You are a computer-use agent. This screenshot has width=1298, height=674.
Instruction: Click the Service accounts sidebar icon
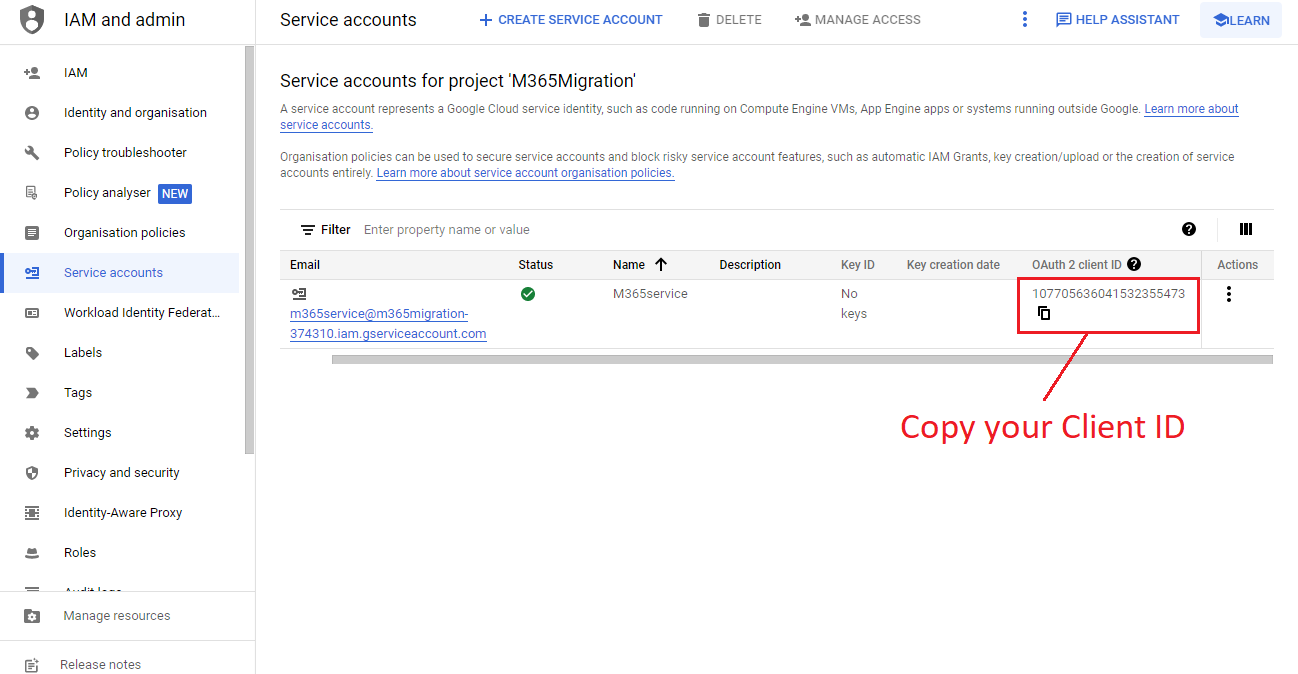point(32,273)
